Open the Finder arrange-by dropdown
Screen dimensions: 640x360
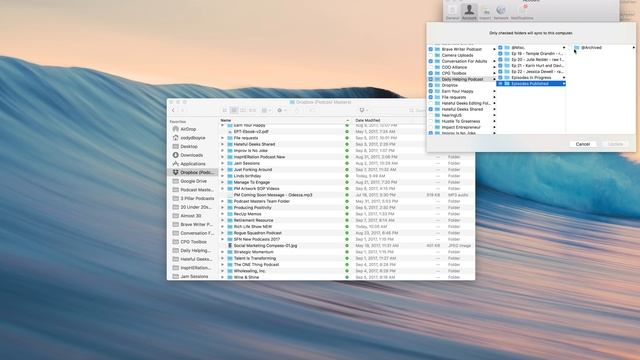(x=266, y=110)
